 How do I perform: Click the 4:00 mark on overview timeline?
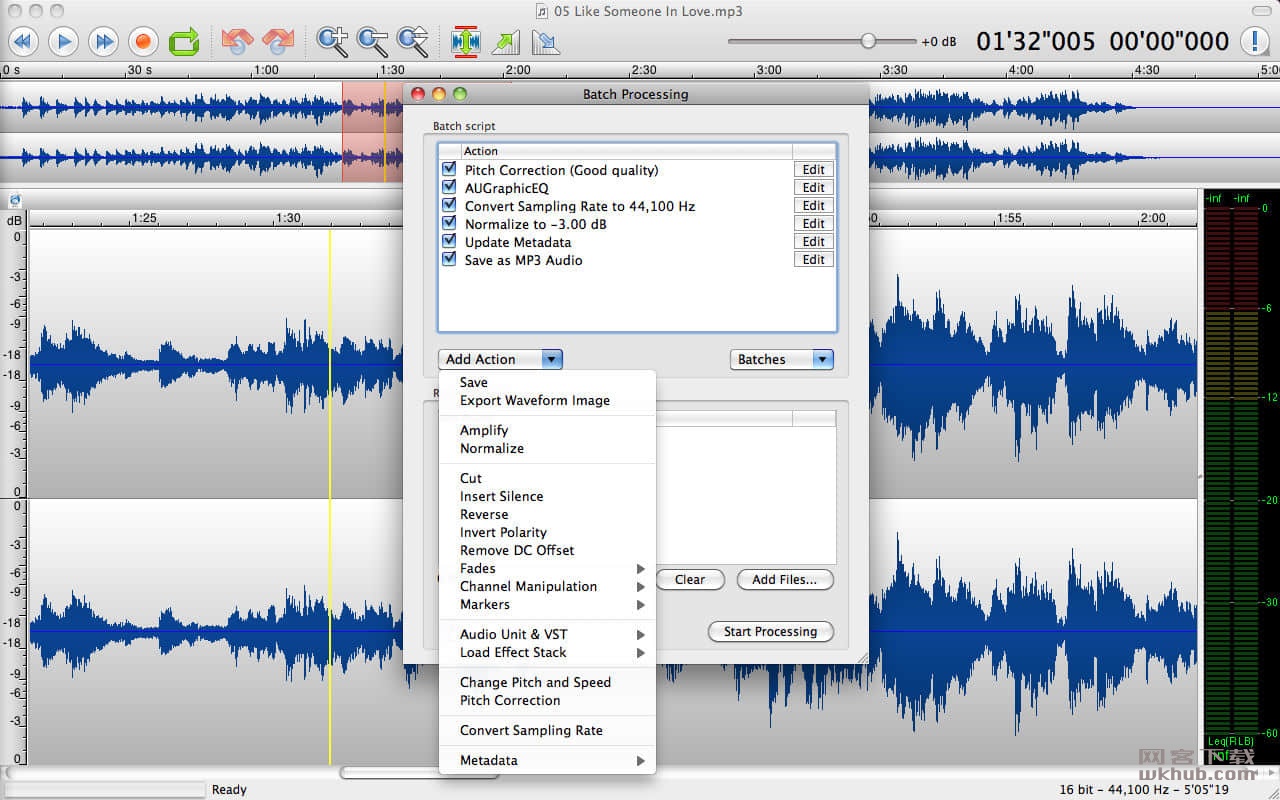pyautogui.click(x=1021, y=70)
